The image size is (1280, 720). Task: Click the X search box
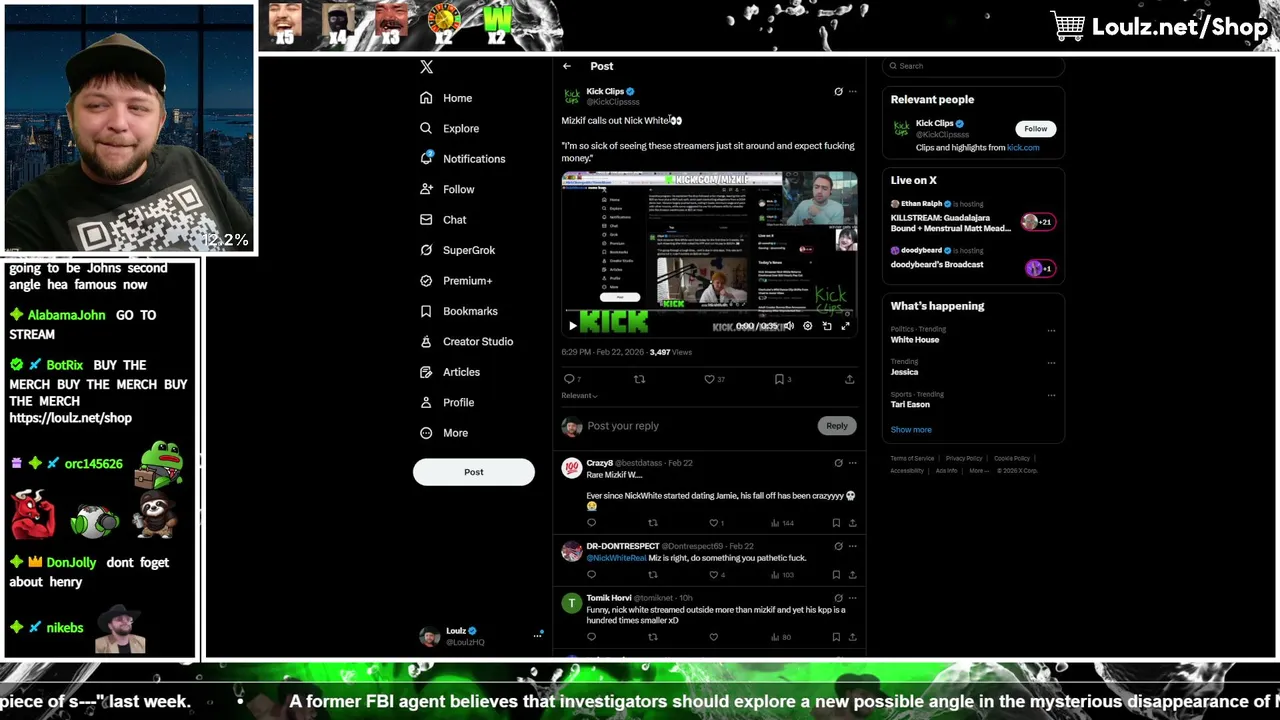(x=973, y=66)
